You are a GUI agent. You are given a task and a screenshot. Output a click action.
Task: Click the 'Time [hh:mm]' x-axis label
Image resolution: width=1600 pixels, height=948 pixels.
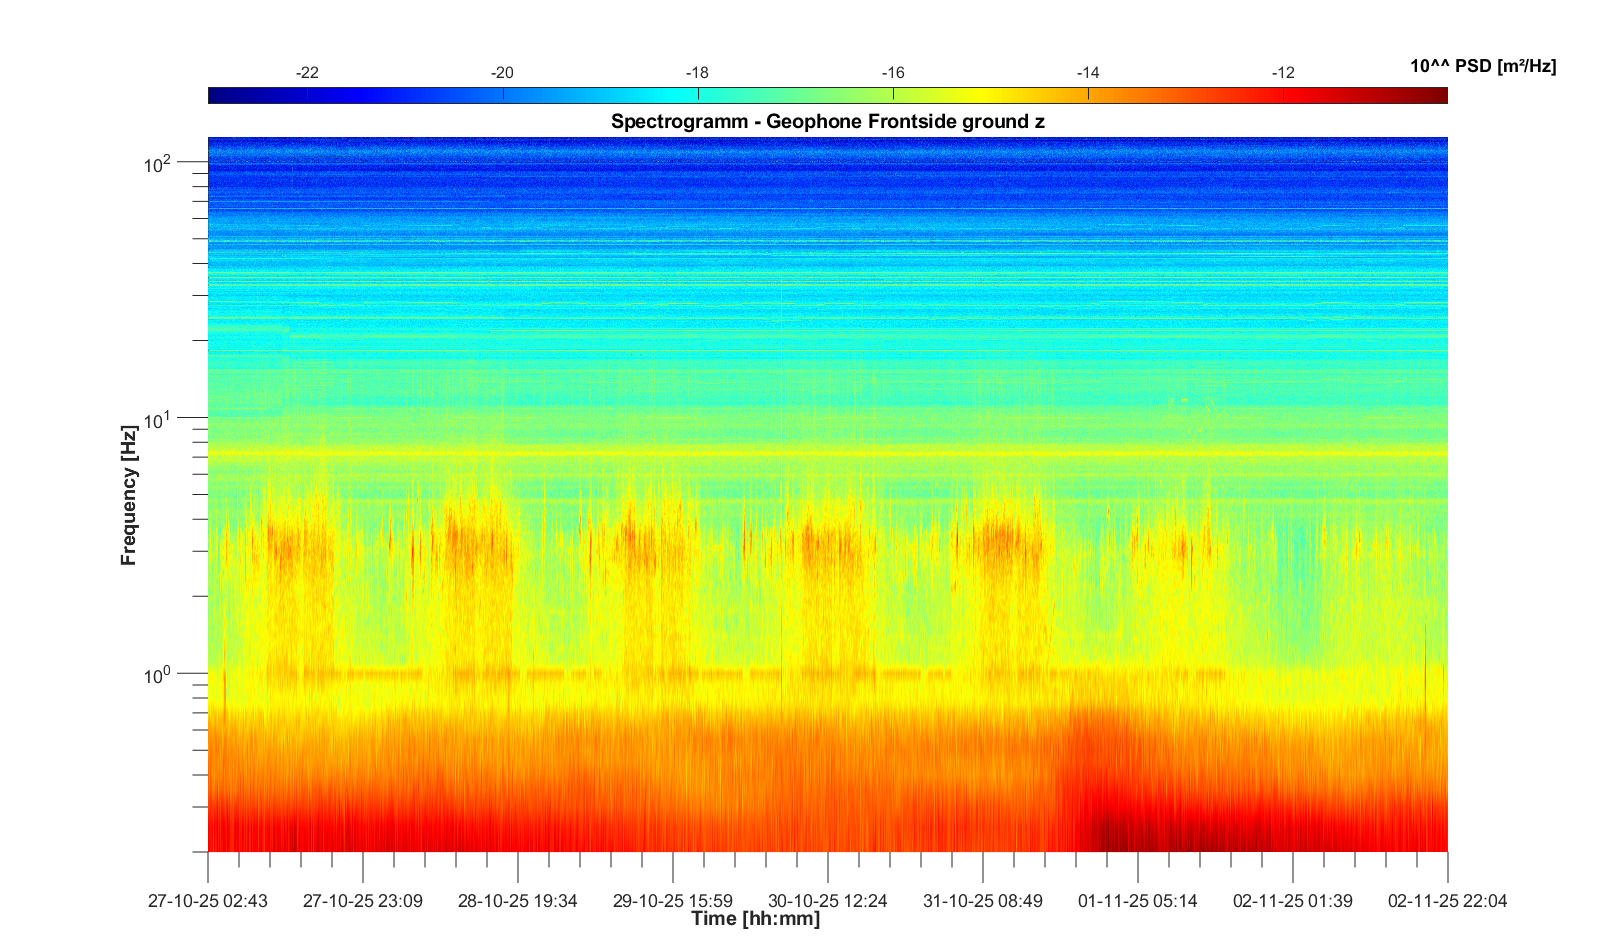pos(755,919)
